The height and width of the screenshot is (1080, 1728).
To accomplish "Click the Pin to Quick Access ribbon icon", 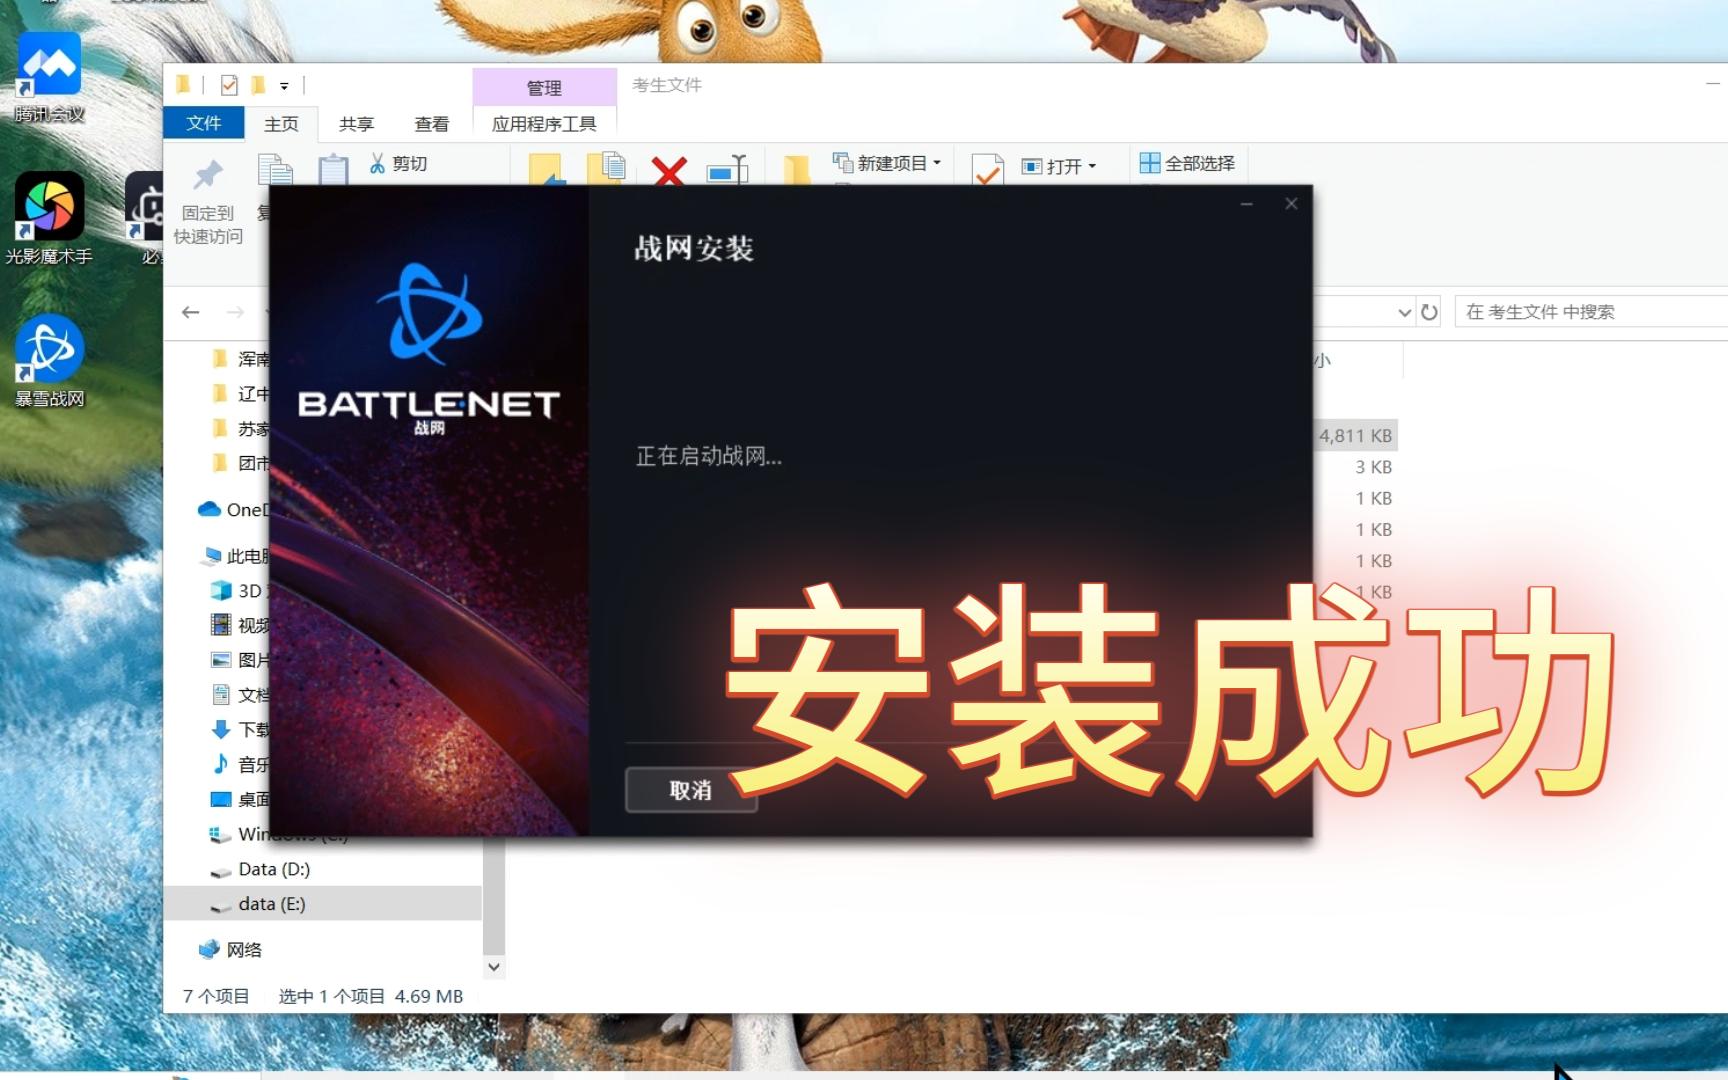I will coord(208,176).
